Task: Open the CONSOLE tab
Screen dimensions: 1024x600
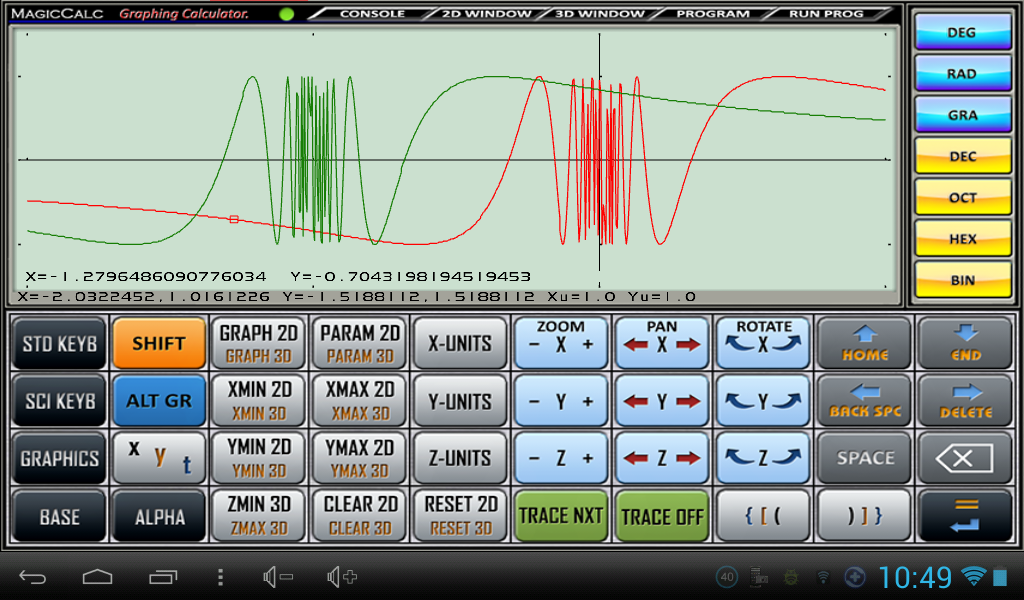Action: click(x=370, y=13)
